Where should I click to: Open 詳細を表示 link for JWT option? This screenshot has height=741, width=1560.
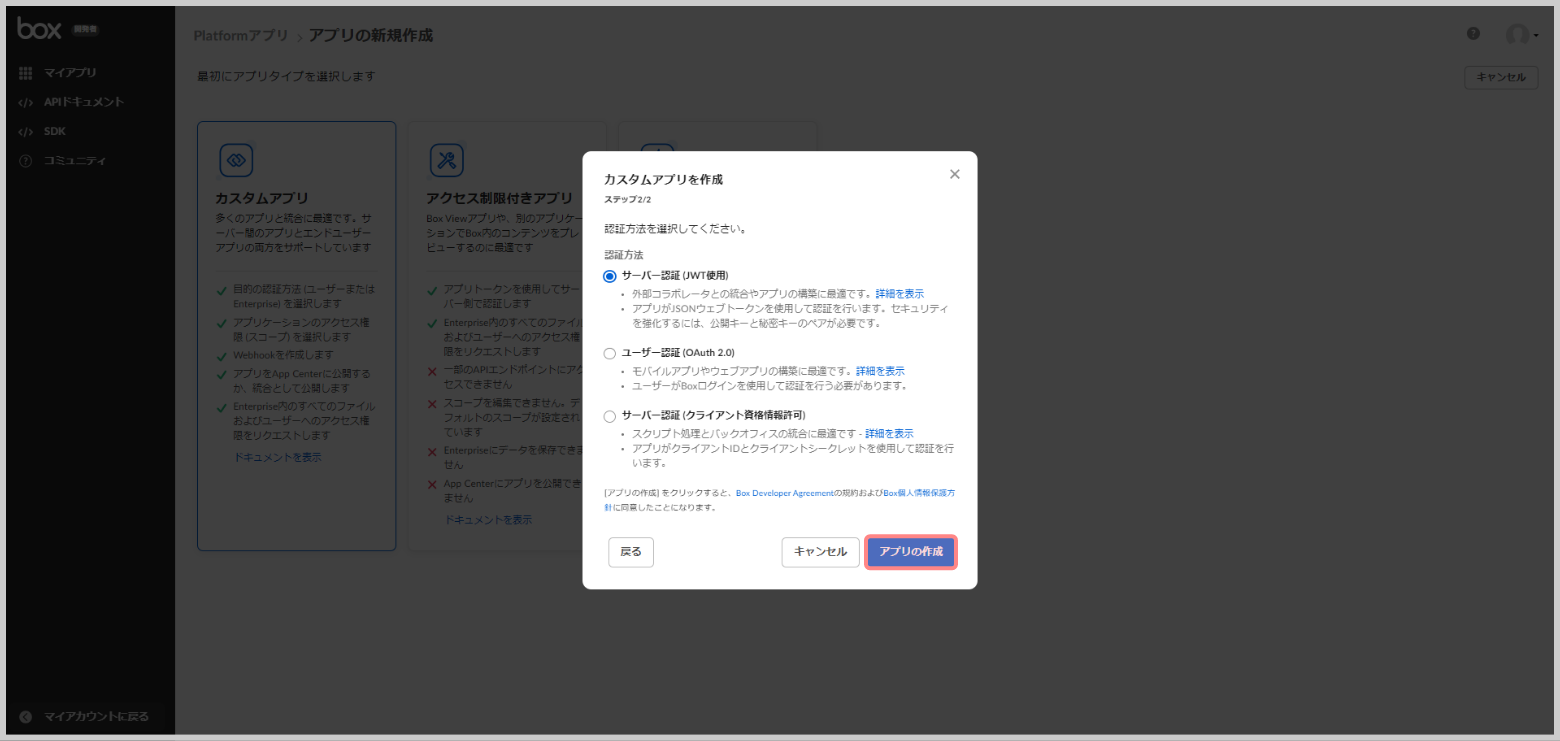pyautogui.click(x=900, y=294)
